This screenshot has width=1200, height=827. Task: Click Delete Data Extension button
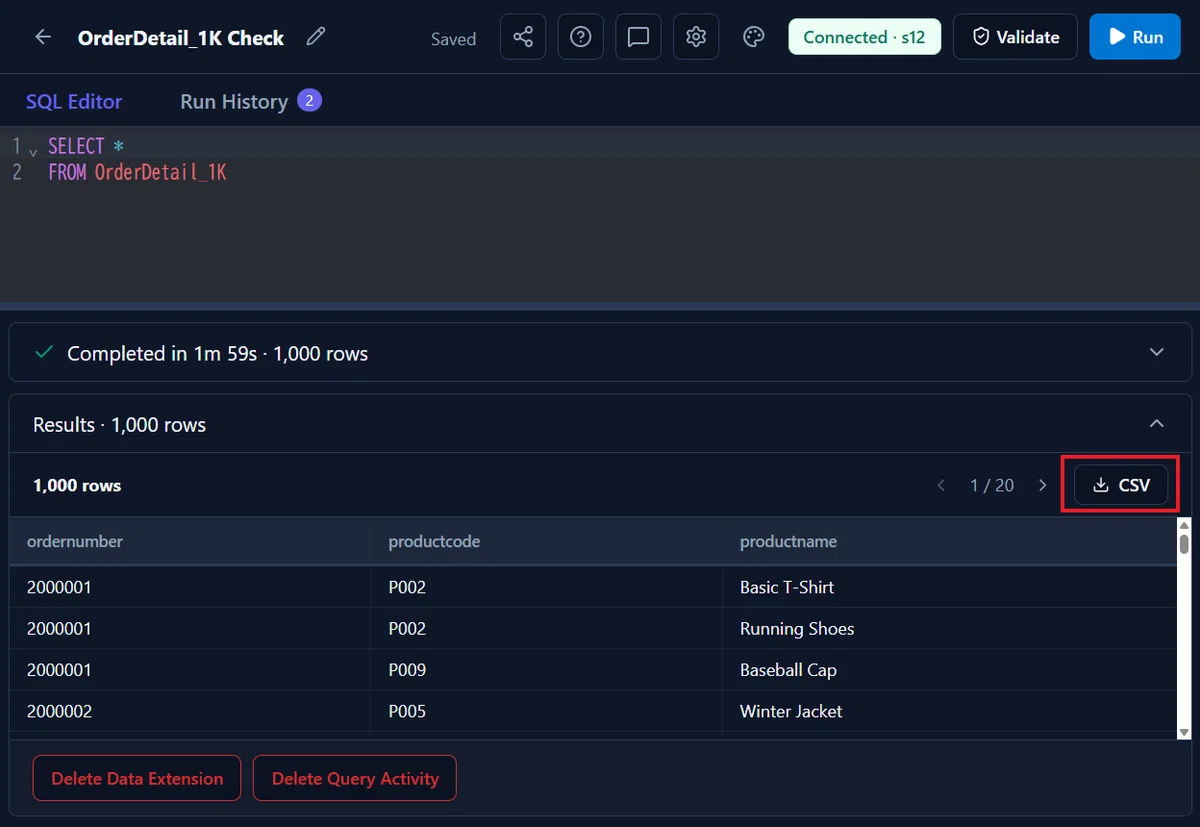[x=137, y=778]
